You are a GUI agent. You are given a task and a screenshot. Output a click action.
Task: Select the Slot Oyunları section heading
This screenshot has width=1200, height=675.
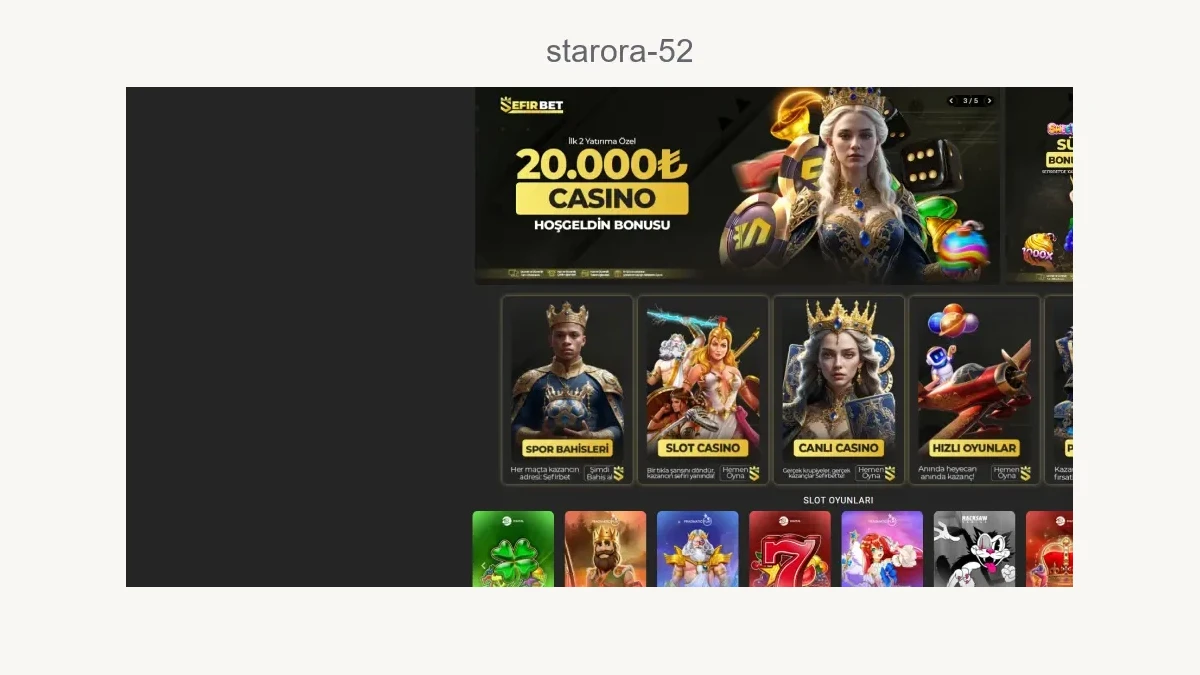pos(838,500)
